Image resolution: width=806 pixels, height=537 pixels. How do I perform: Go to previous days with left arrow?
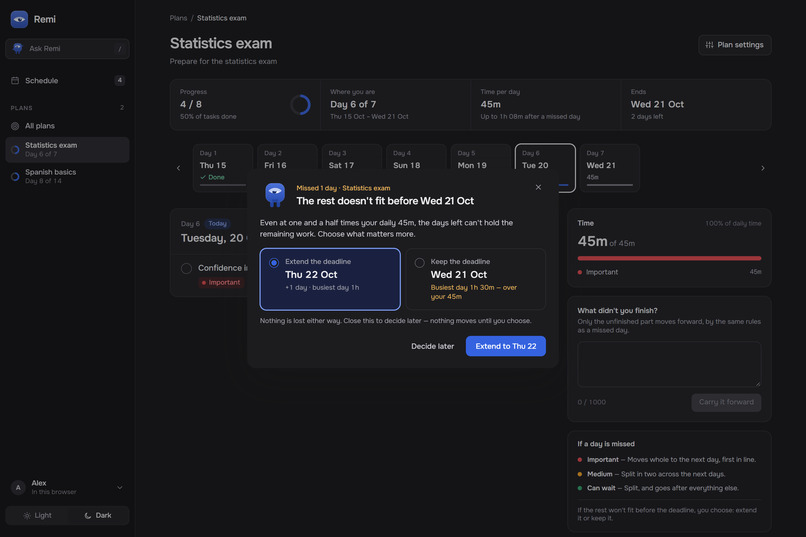[178, 168]
